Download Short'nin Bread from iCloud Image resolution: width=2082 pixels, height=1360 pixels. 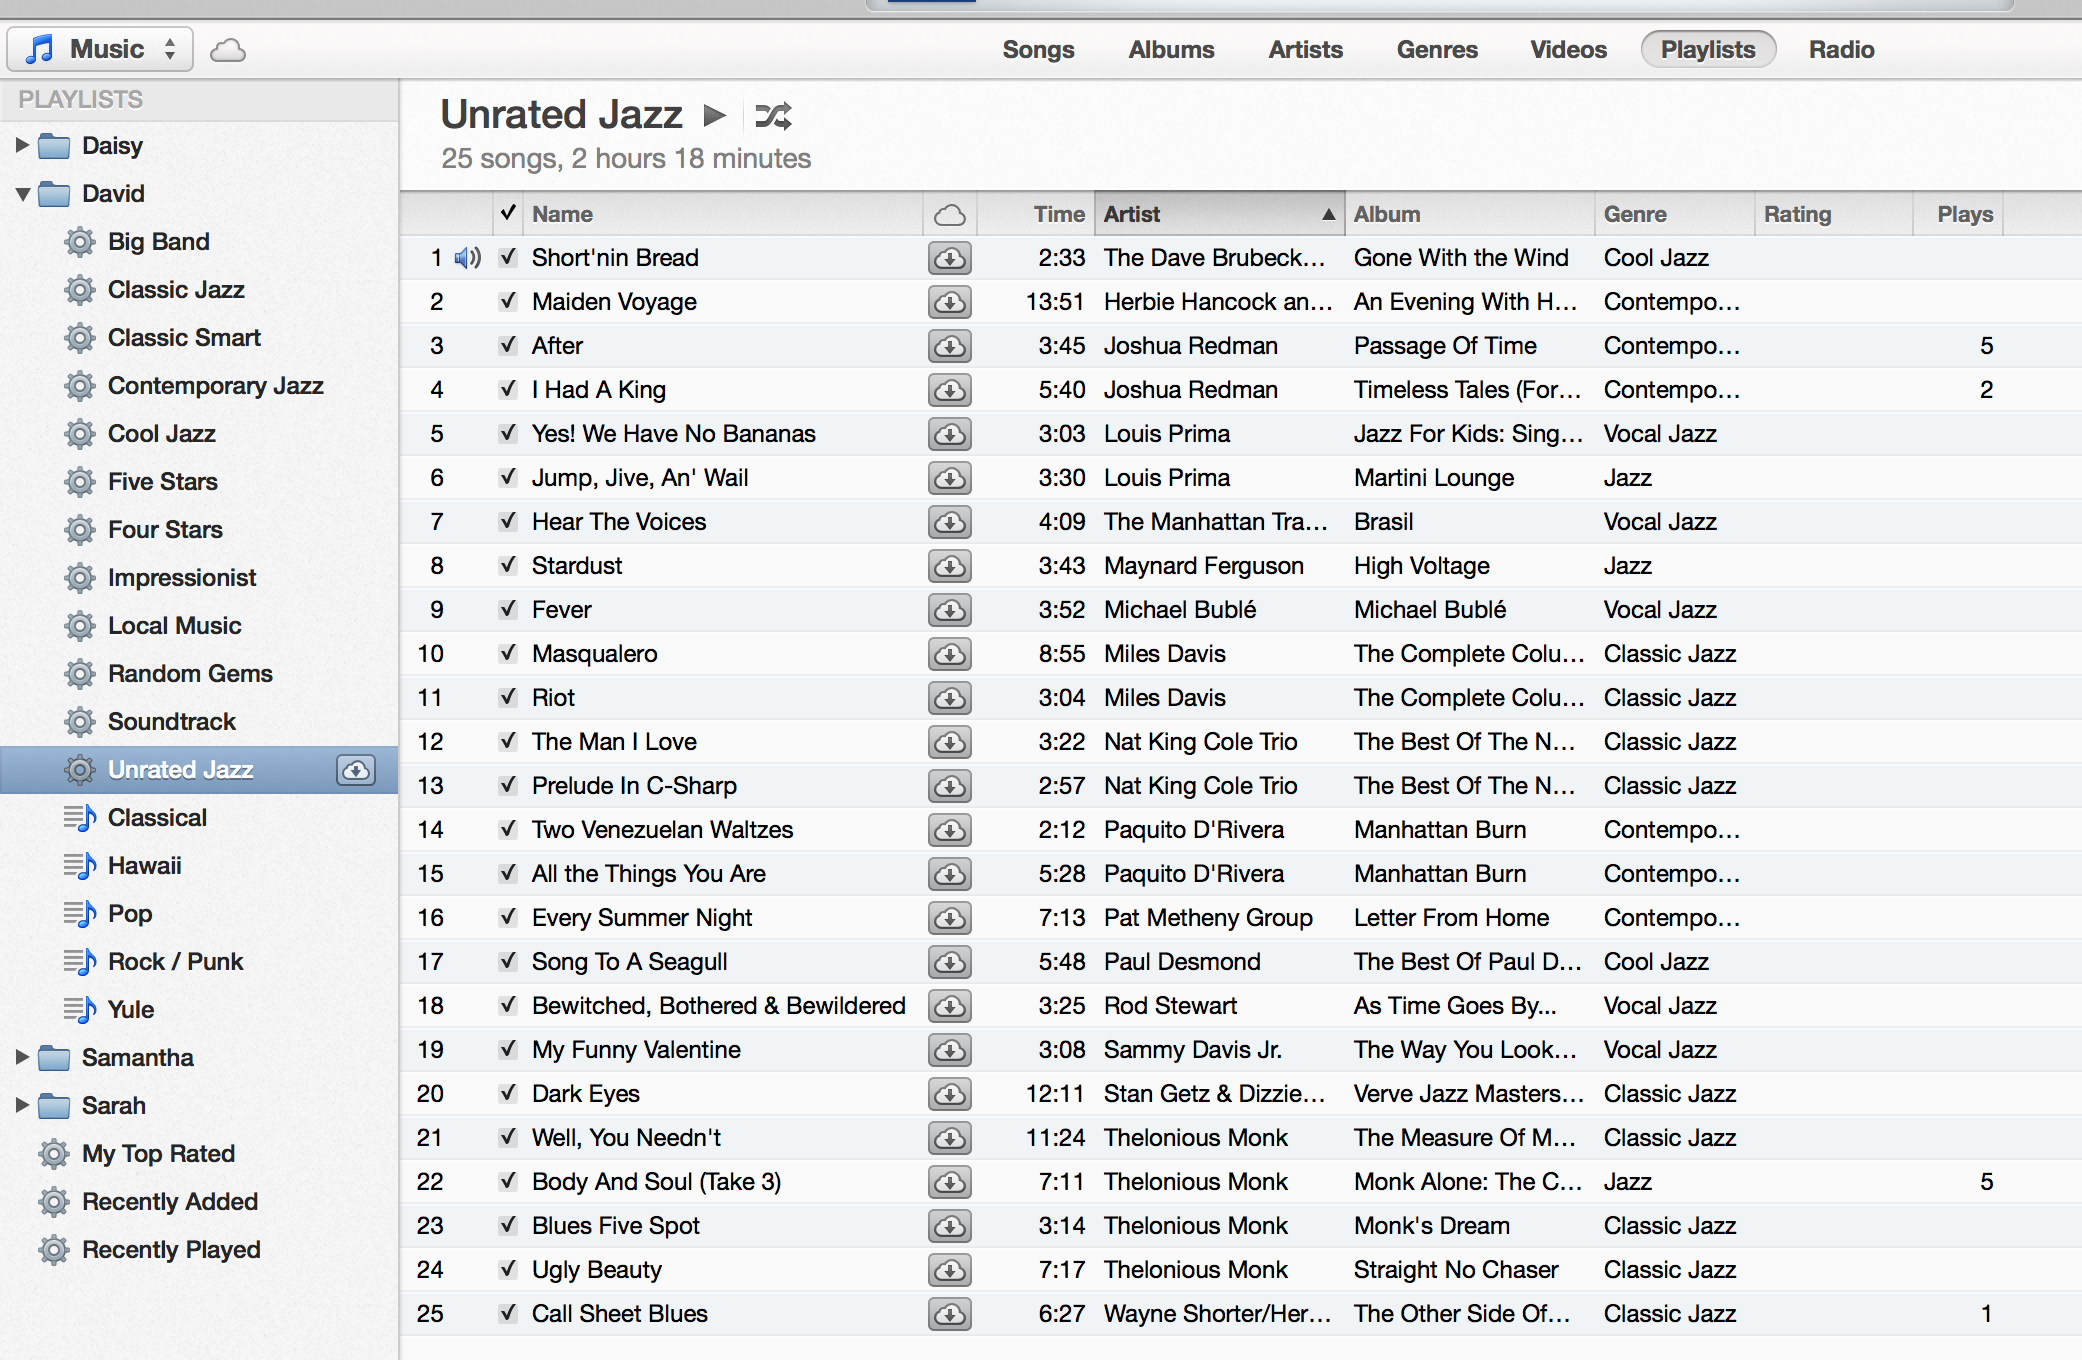pyautogui.click(x=949, y=258)
